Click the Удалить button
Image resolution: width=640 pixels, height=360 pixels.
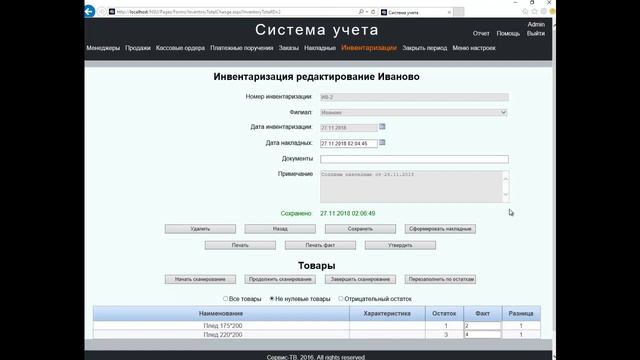pyautogui.click(x=200, y=229)
